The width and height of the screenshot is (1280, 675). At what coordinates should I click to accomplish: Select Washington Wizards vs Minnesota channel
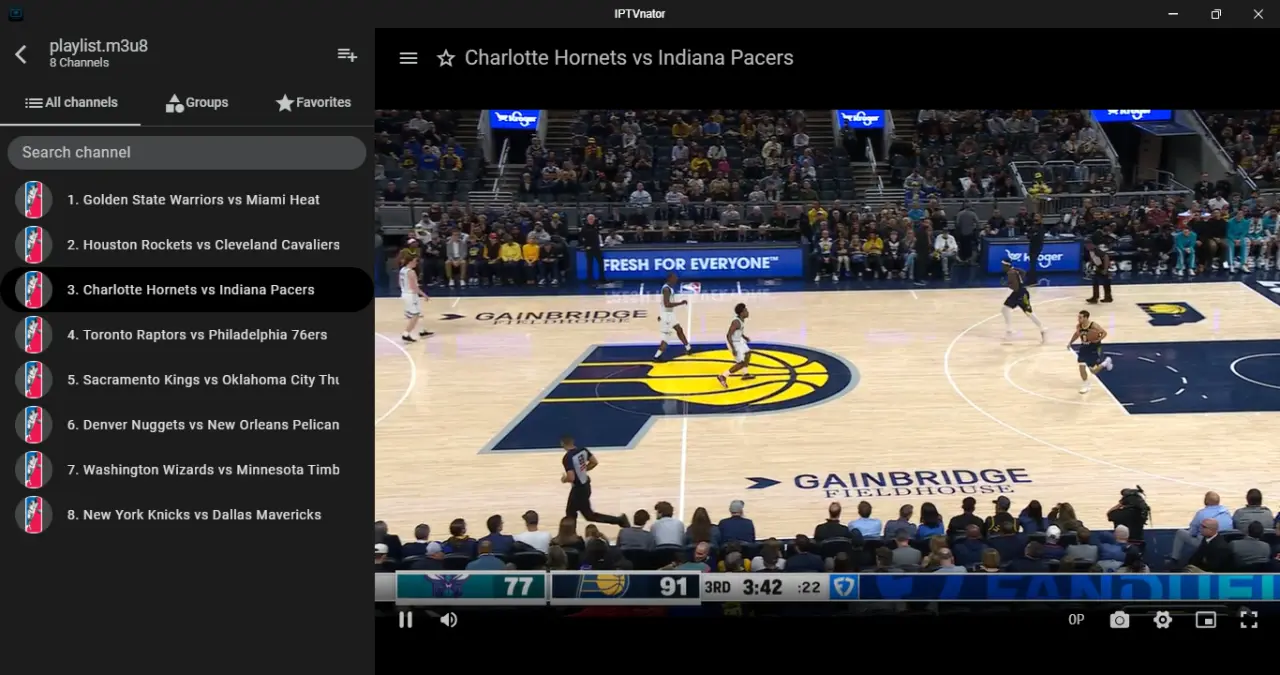tap(187, 469)
